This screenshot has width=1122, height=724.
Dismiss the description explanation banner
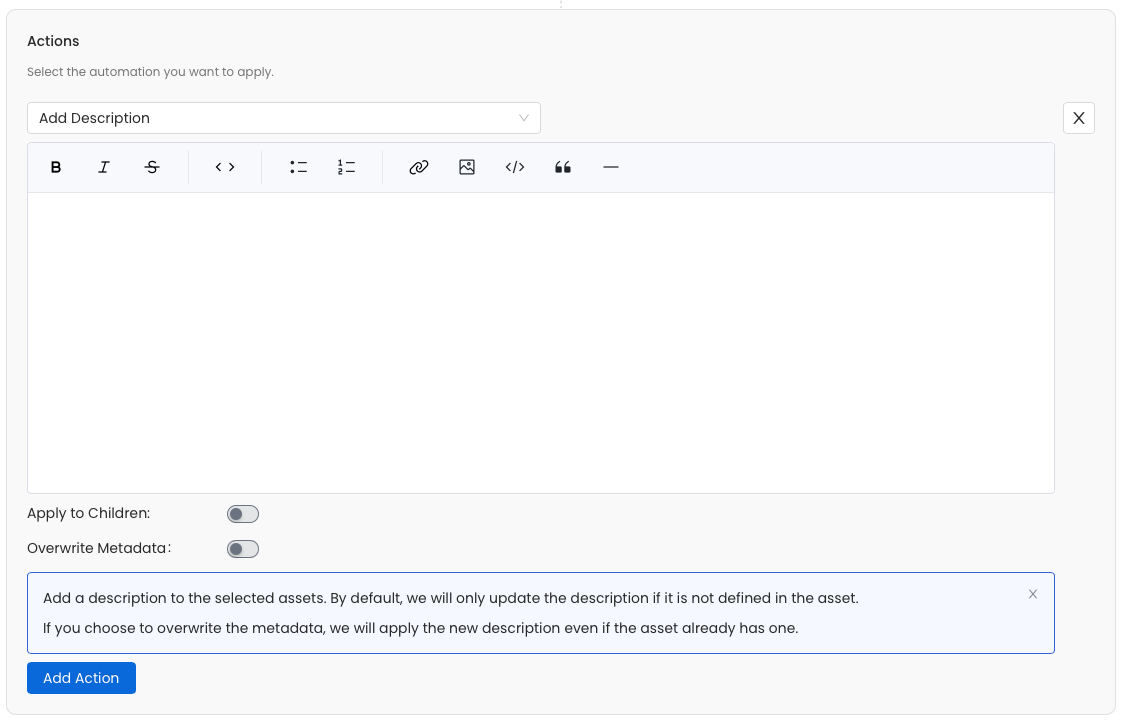(x=1033, y=593)
